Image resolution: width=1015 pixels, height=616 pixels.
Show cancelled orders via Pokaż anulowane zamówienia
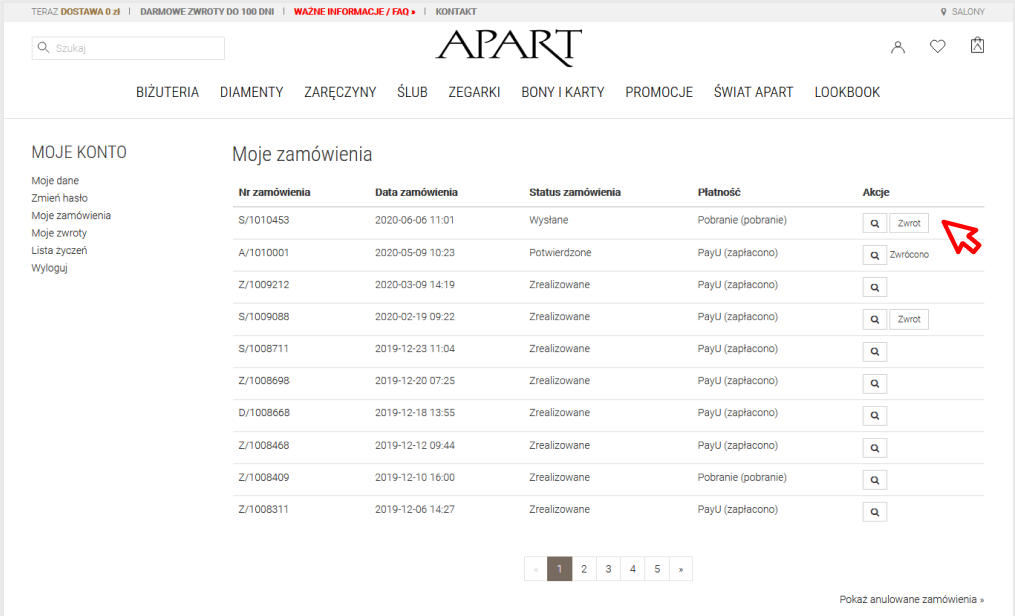[x=911, y=599]
